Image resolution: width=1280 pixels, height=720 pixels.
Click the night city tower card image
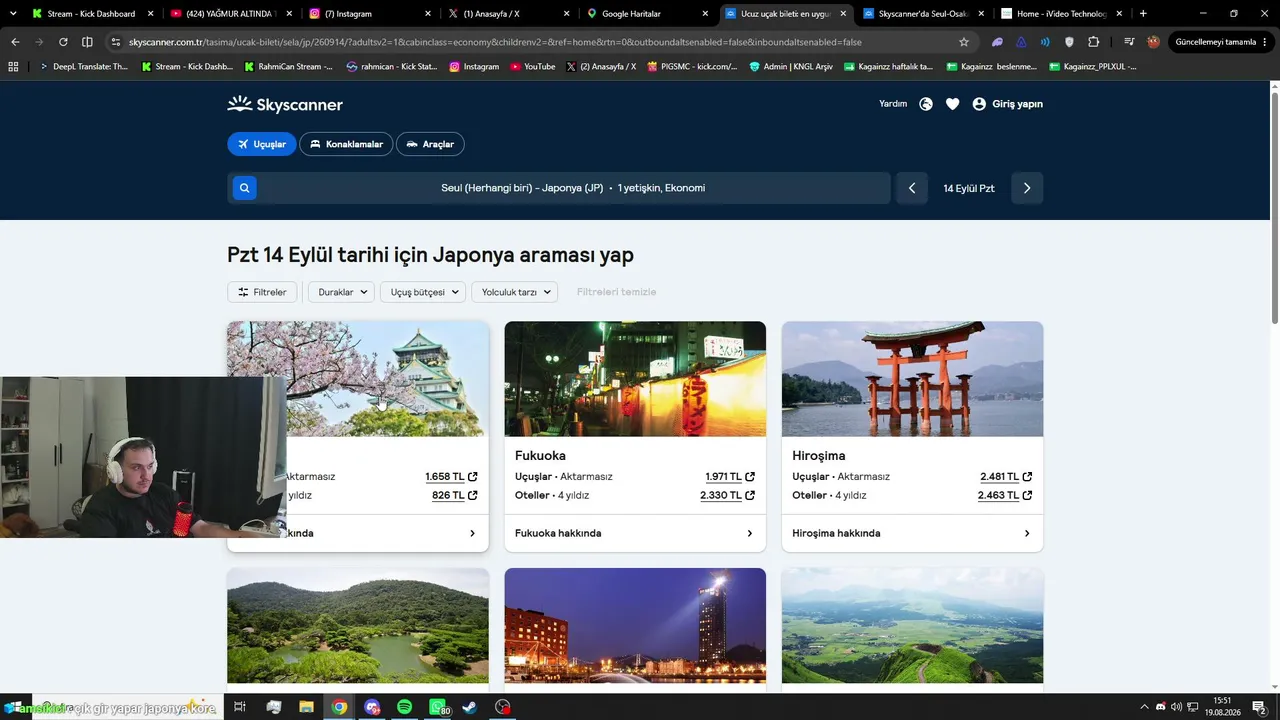(x=635, y=626)
